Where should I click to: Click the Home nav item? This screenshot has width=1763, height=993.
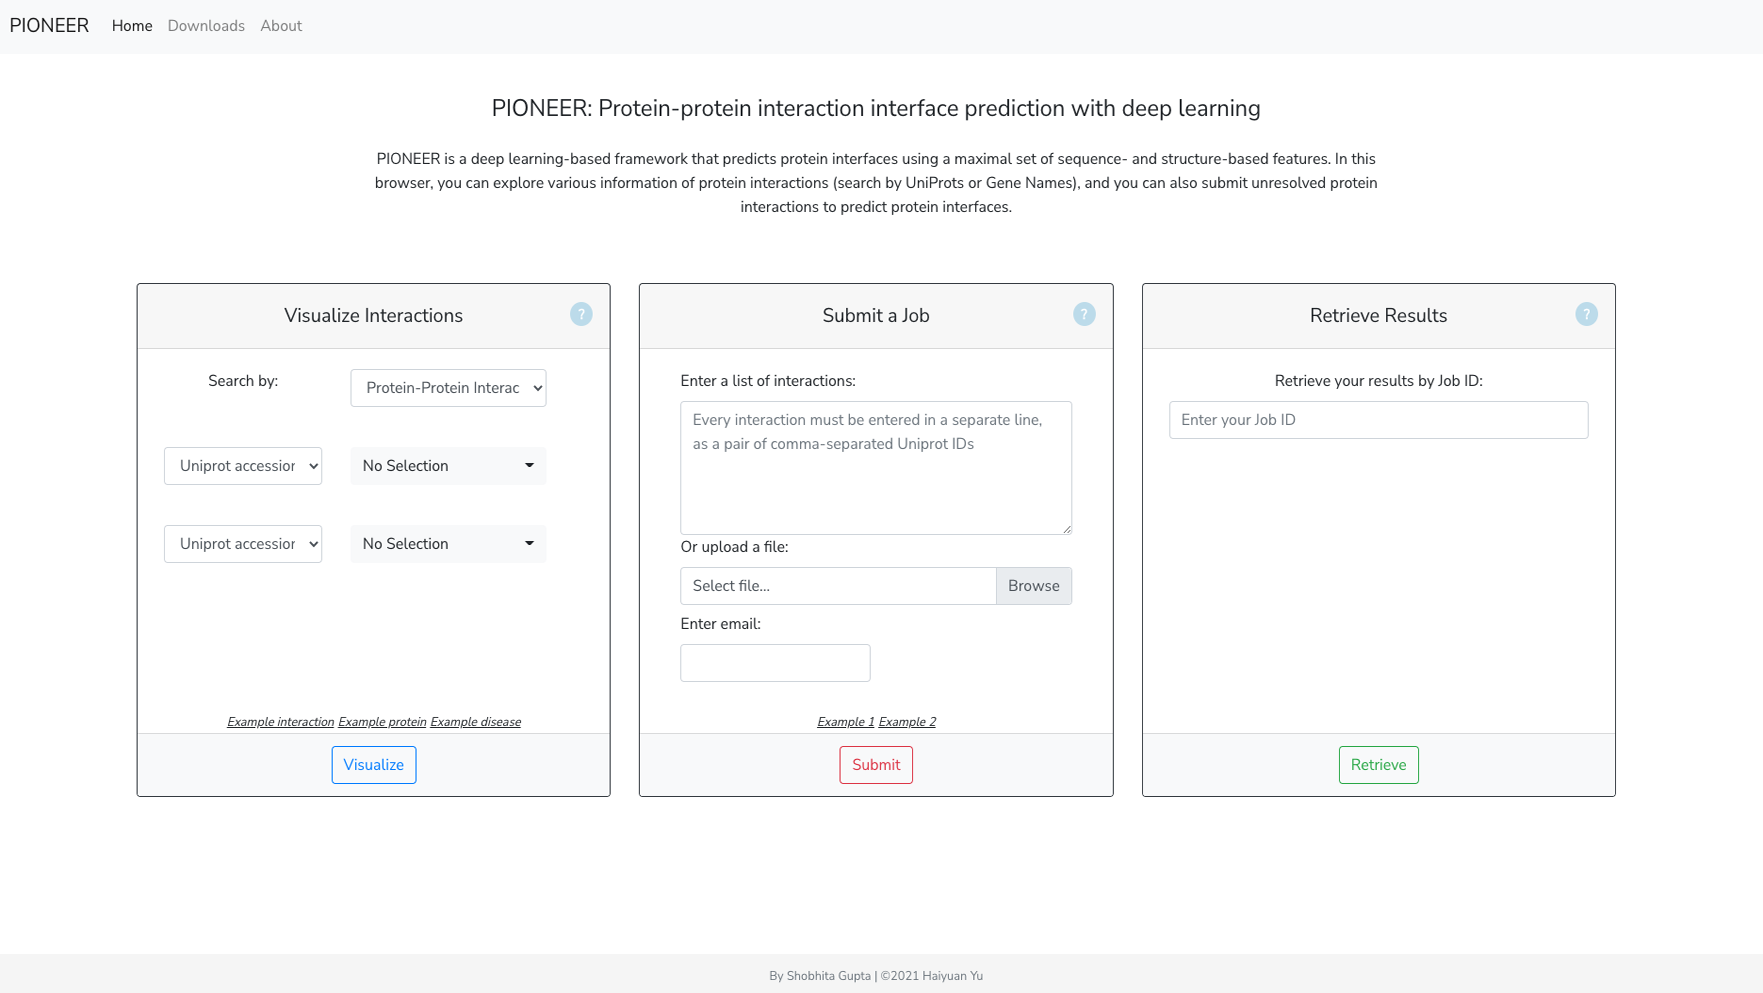point(132,26)
